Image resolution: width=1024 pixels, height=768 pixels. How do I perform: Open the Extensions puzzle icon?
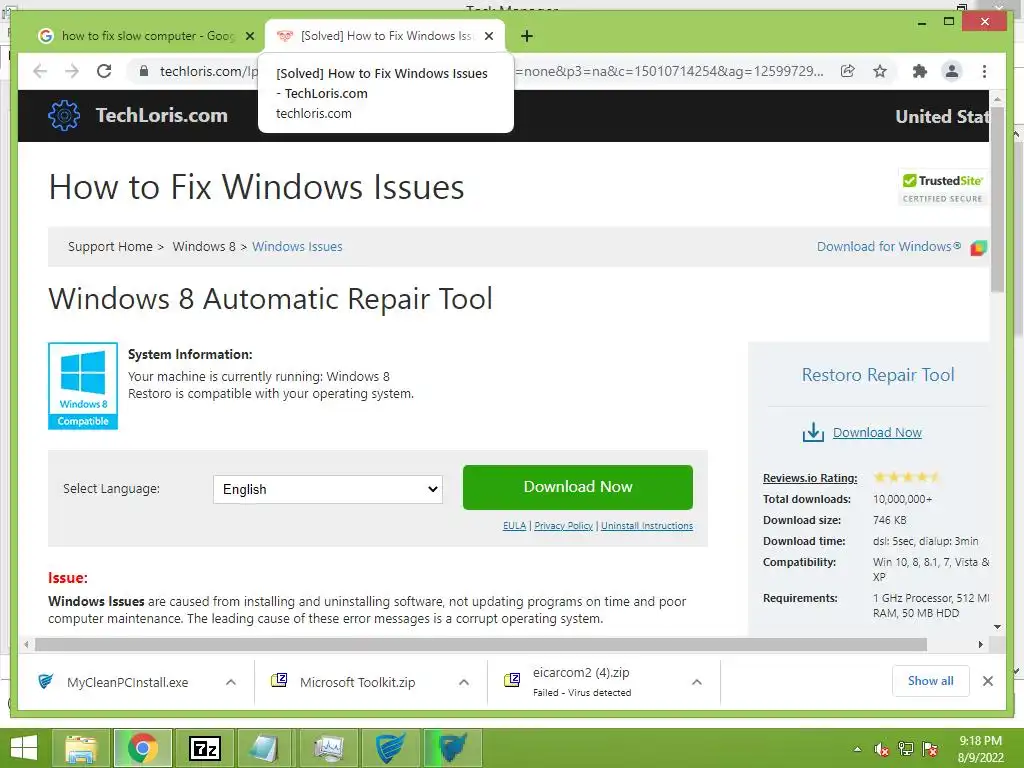tap(920, 71)
